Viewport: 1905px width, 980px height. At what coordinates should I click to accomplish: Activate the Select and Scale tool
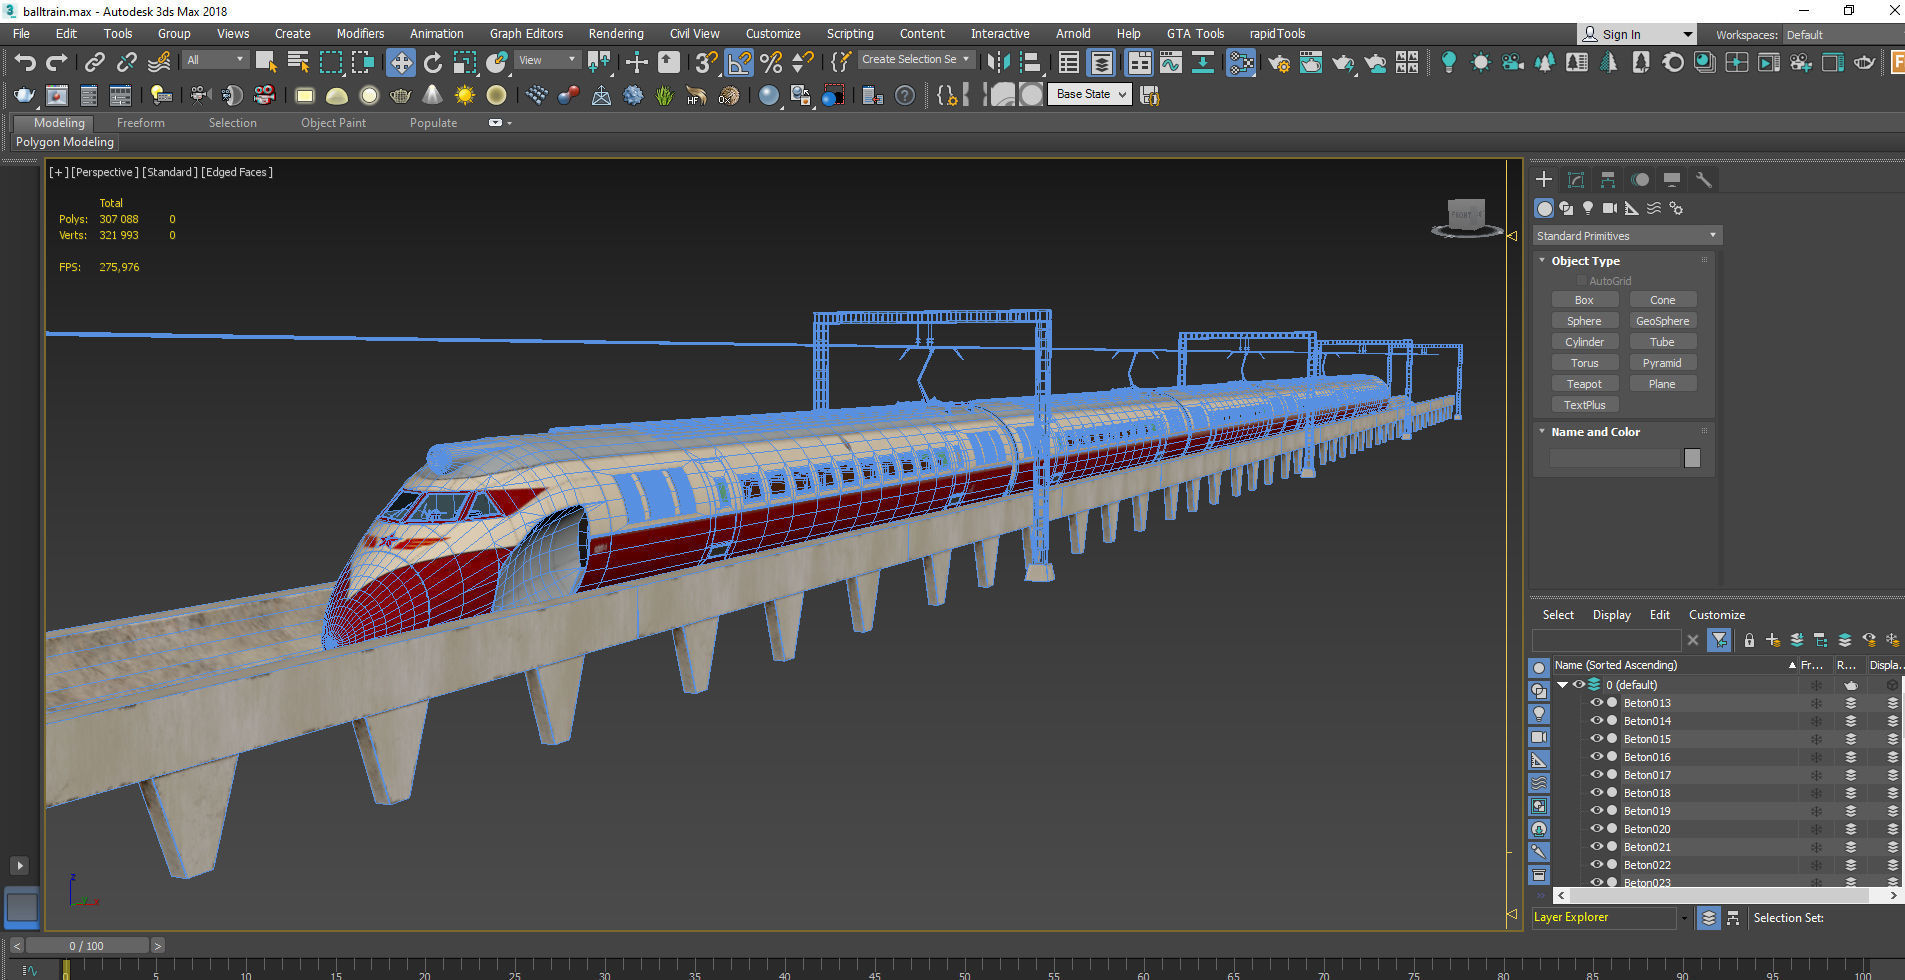click(465, 63)
